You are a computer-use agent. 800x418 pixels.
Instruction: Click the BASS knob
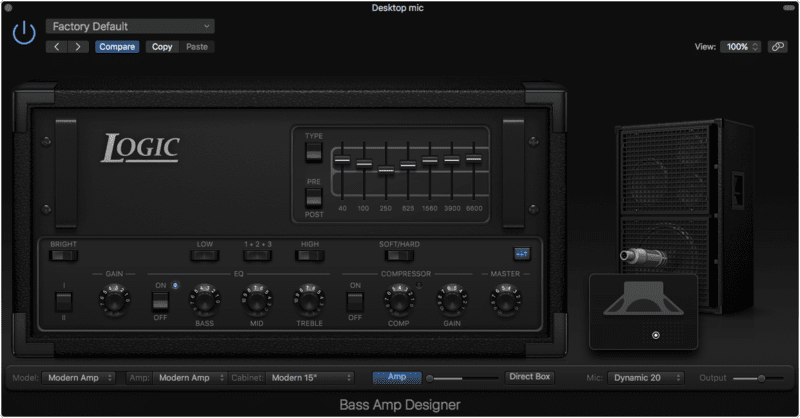[x=205, y=299]
